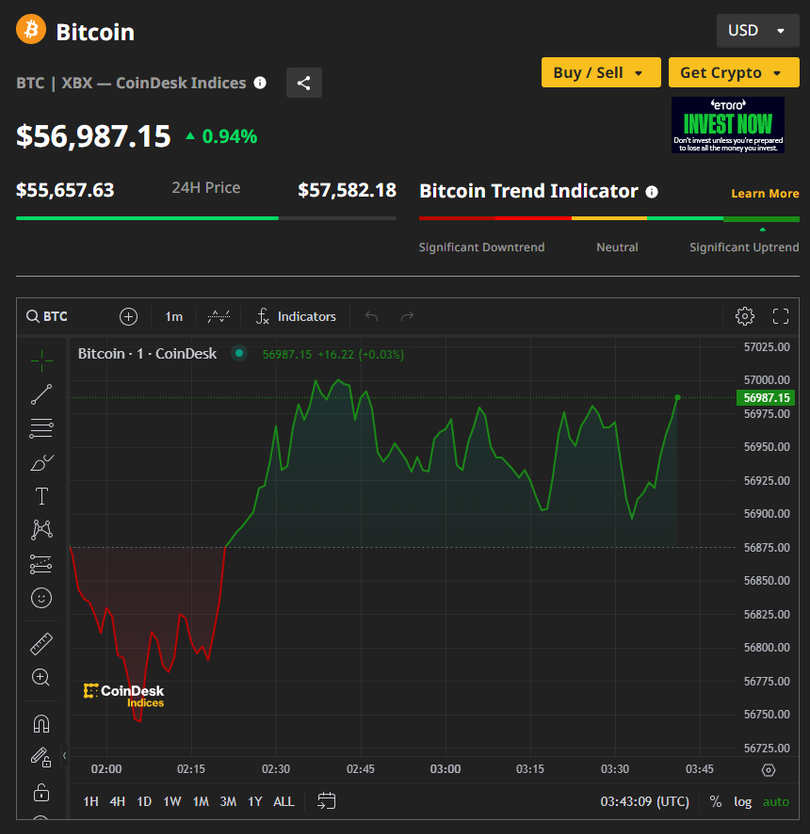Image resolution: width=810 pixels, height=834 pixels.
Task: Toggle percentage scale mode
Action: click(x=715, y=801)
